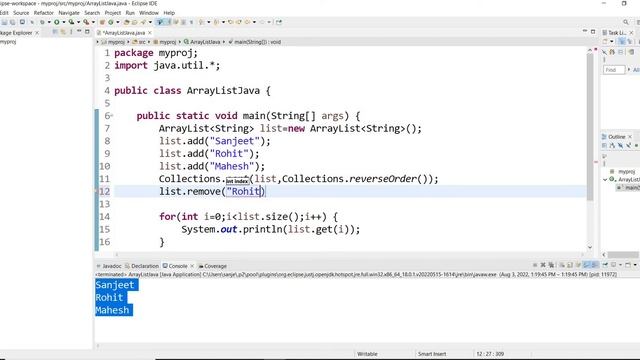Click the Search magnifier icon at top right
This screenshot has width=640, height=360.
[626, 22]
